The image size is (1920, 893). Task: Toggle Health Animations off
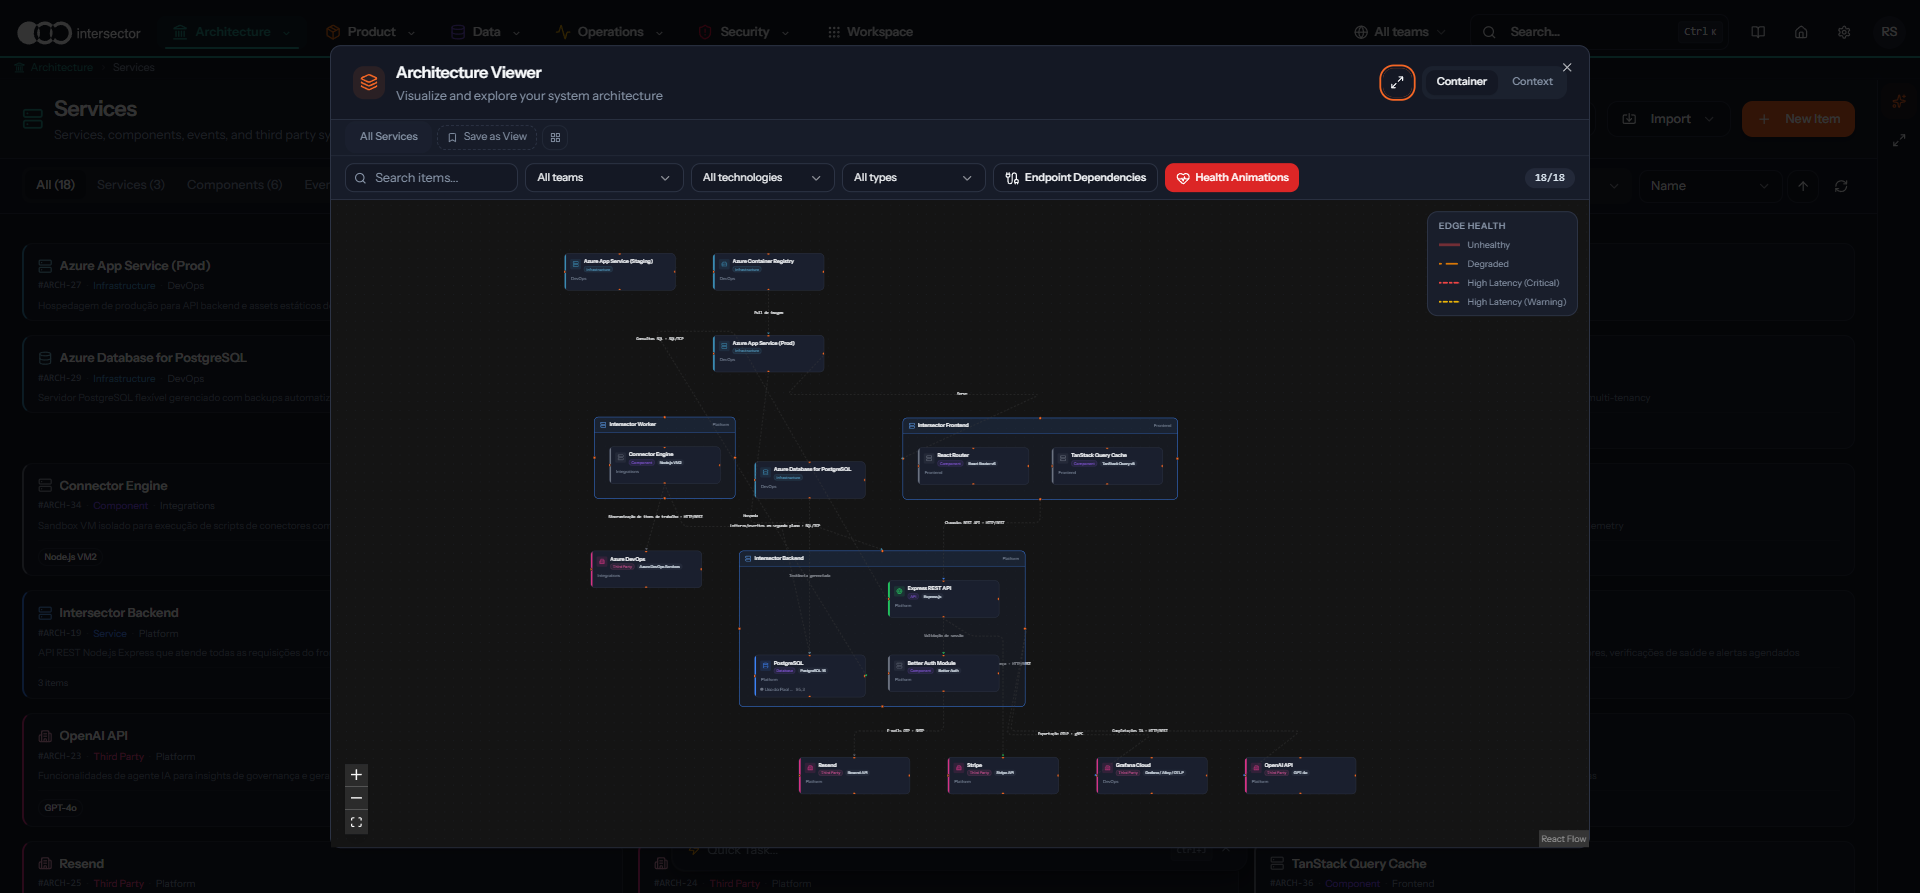coord(1232,177)
